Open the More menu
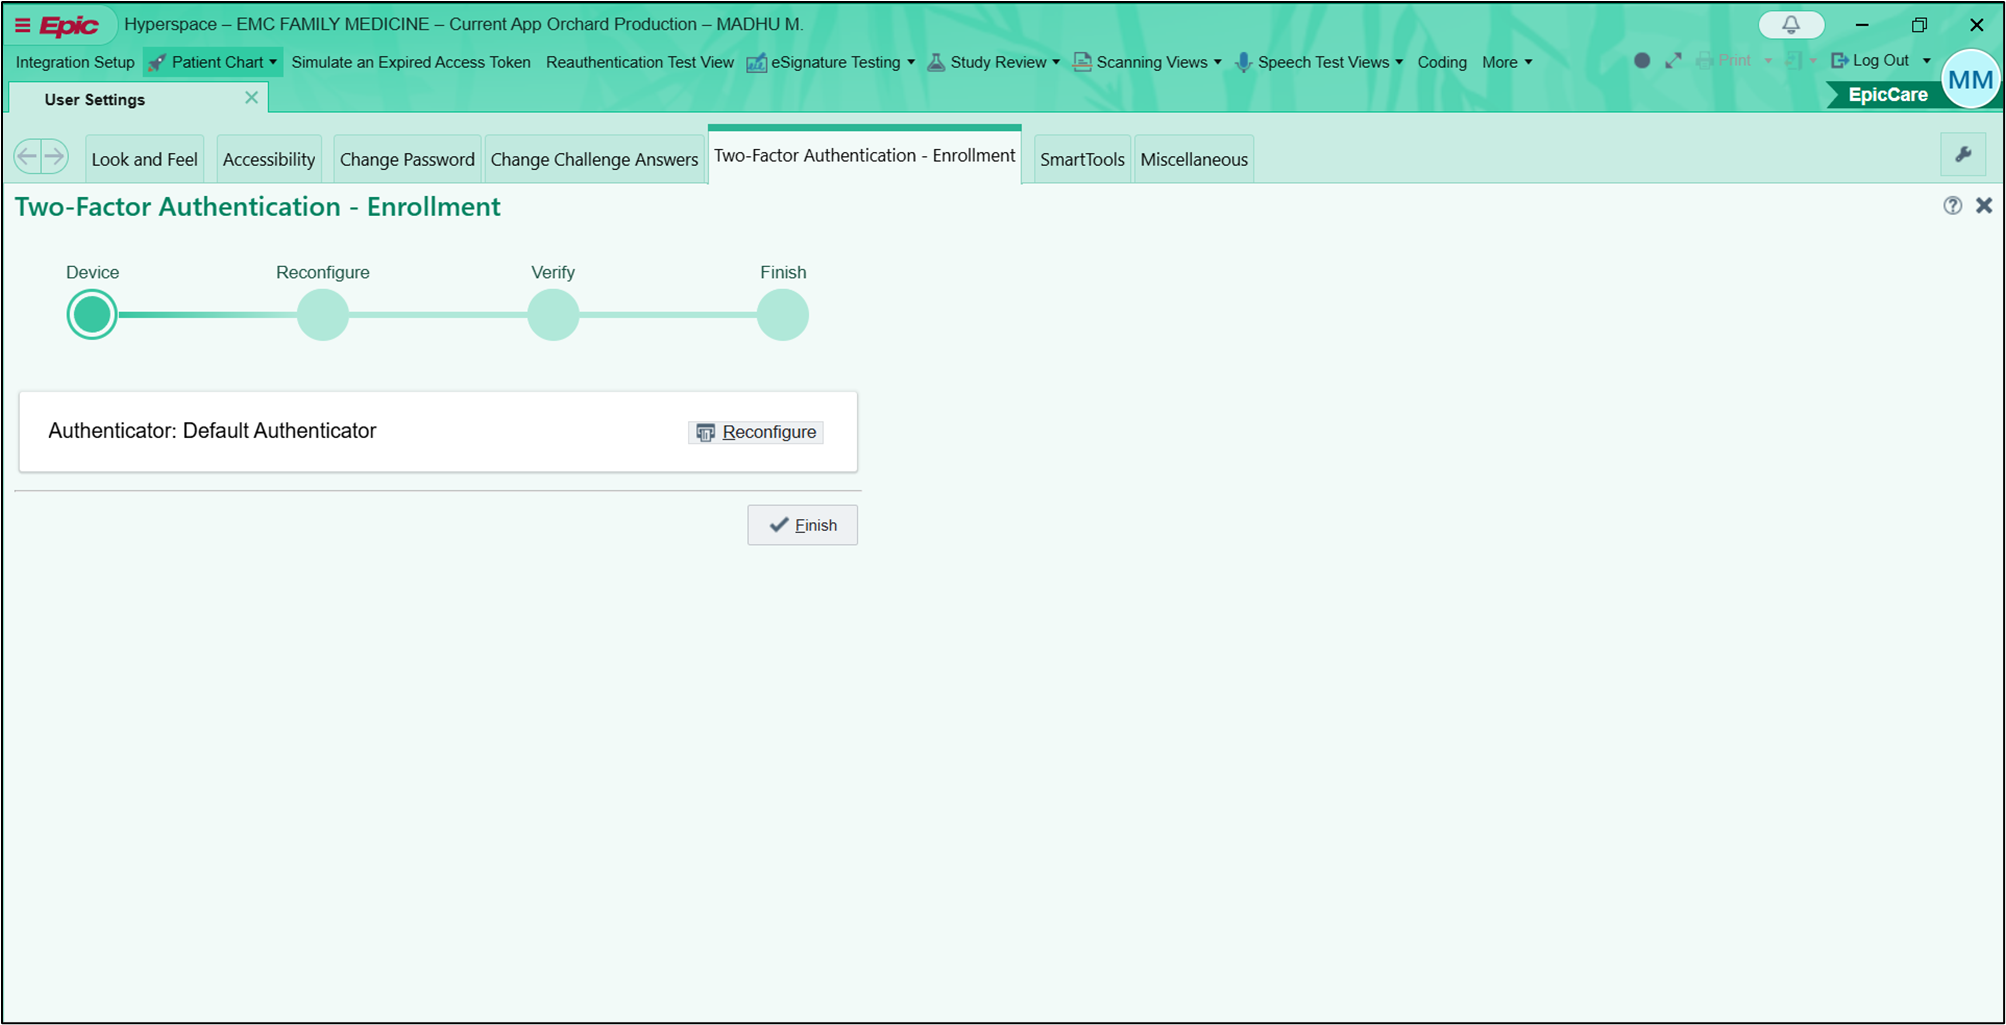 tap(1507, 62)
